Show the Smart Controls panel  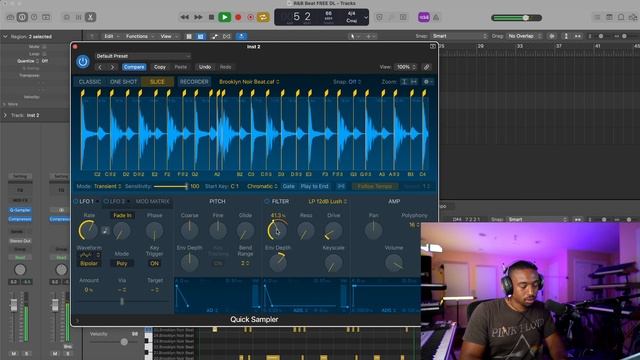tap(67, 17)
